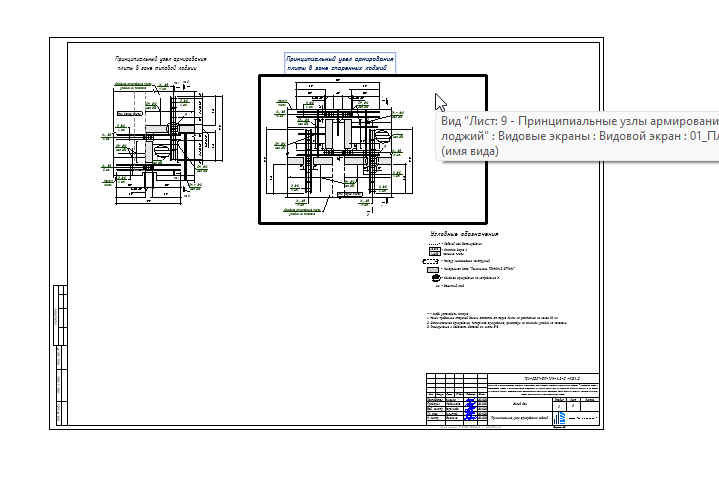The height and width of the screenshot is (499, 719).
Task: Select the typical loggia reinforcement detail view
Action: coord(162,142)
